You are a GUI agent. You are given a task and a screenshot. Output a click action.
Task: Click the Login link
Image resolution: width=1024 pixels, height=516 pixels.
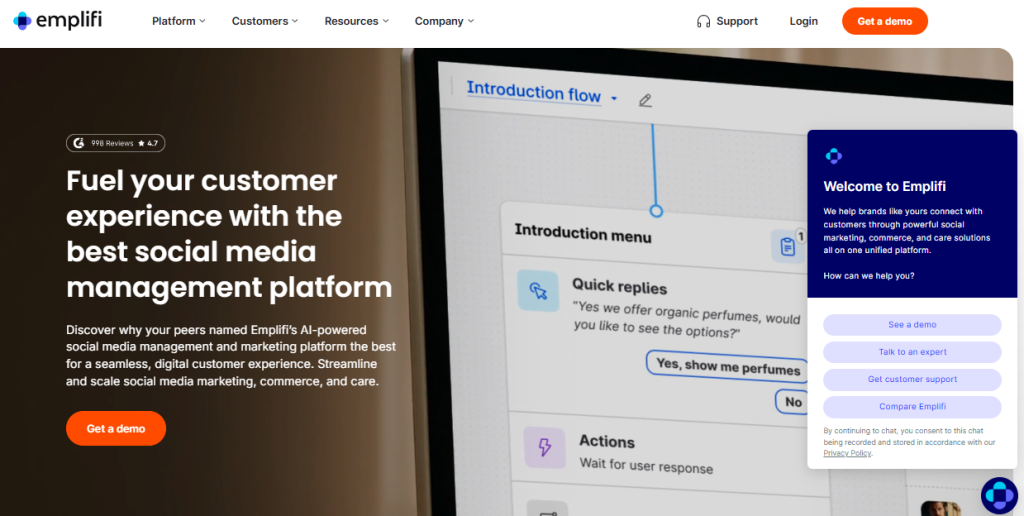coord(803,21)
